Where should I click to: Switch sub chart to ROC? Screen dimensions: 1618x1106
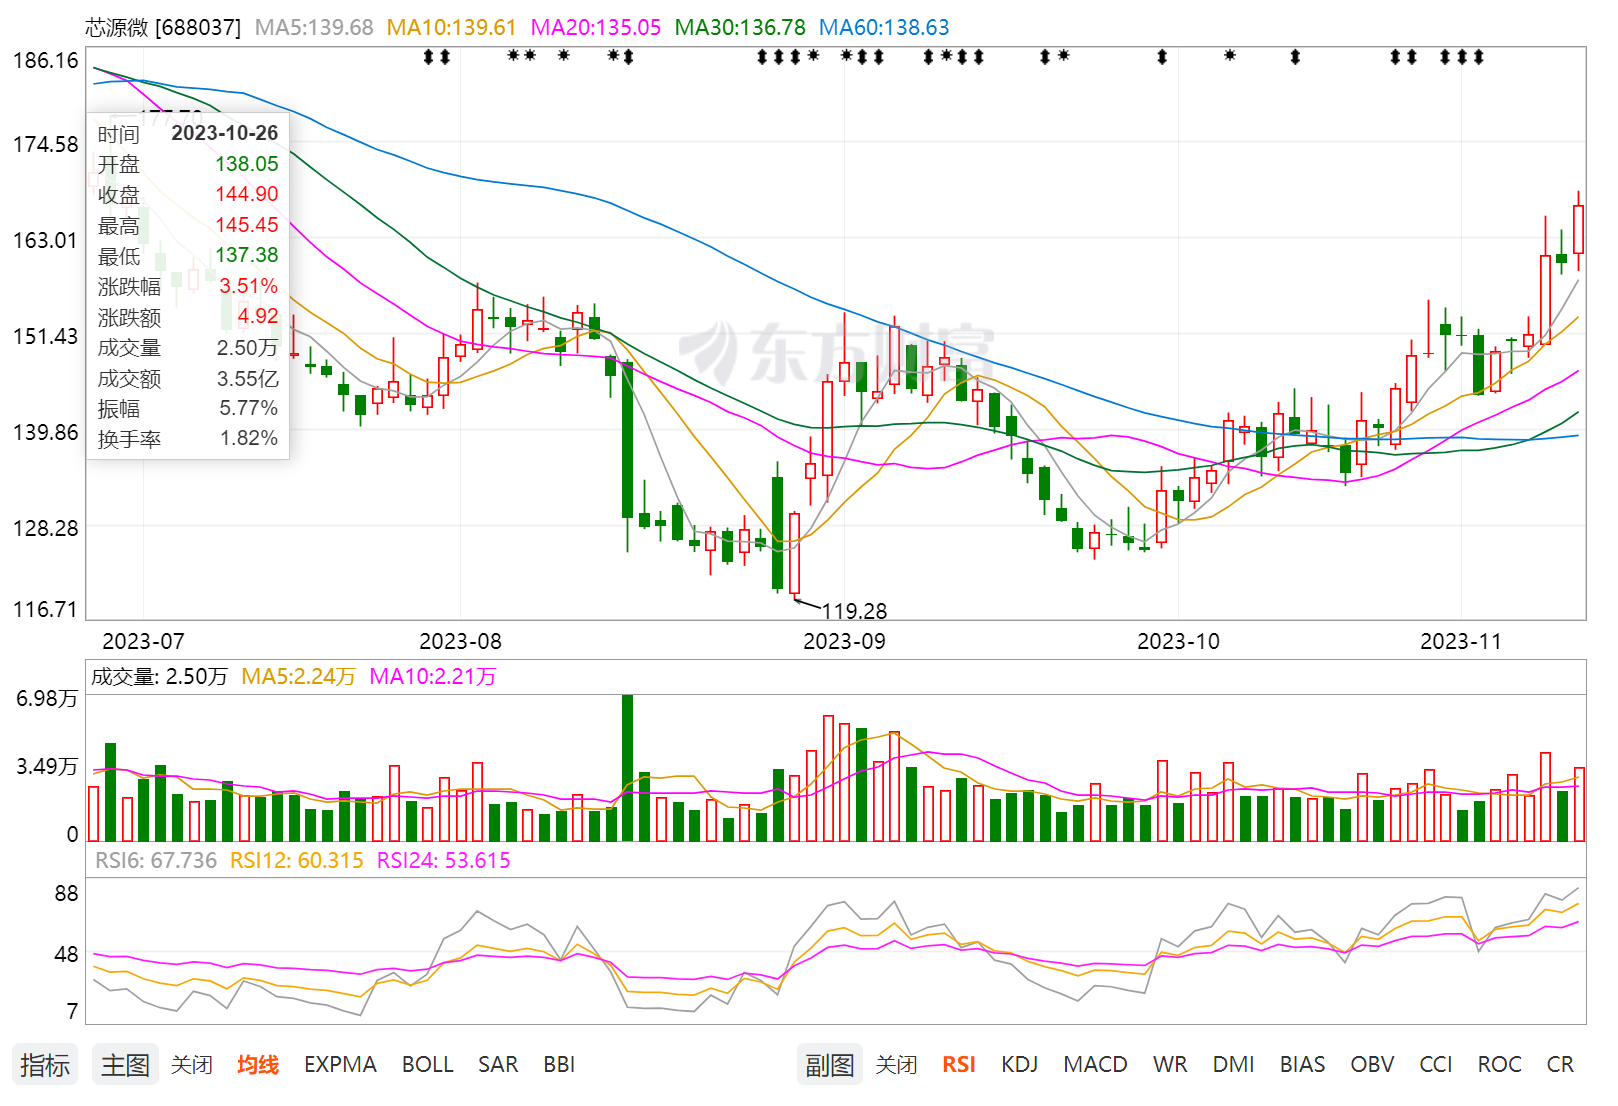coord(1499,1065)
